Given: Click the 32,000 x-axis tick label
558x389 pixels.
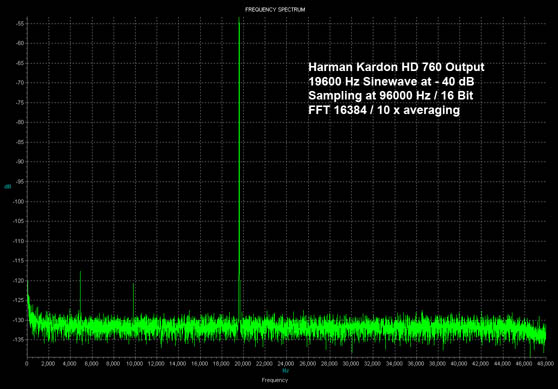Looking at the screenshot, I should point(372,364).
